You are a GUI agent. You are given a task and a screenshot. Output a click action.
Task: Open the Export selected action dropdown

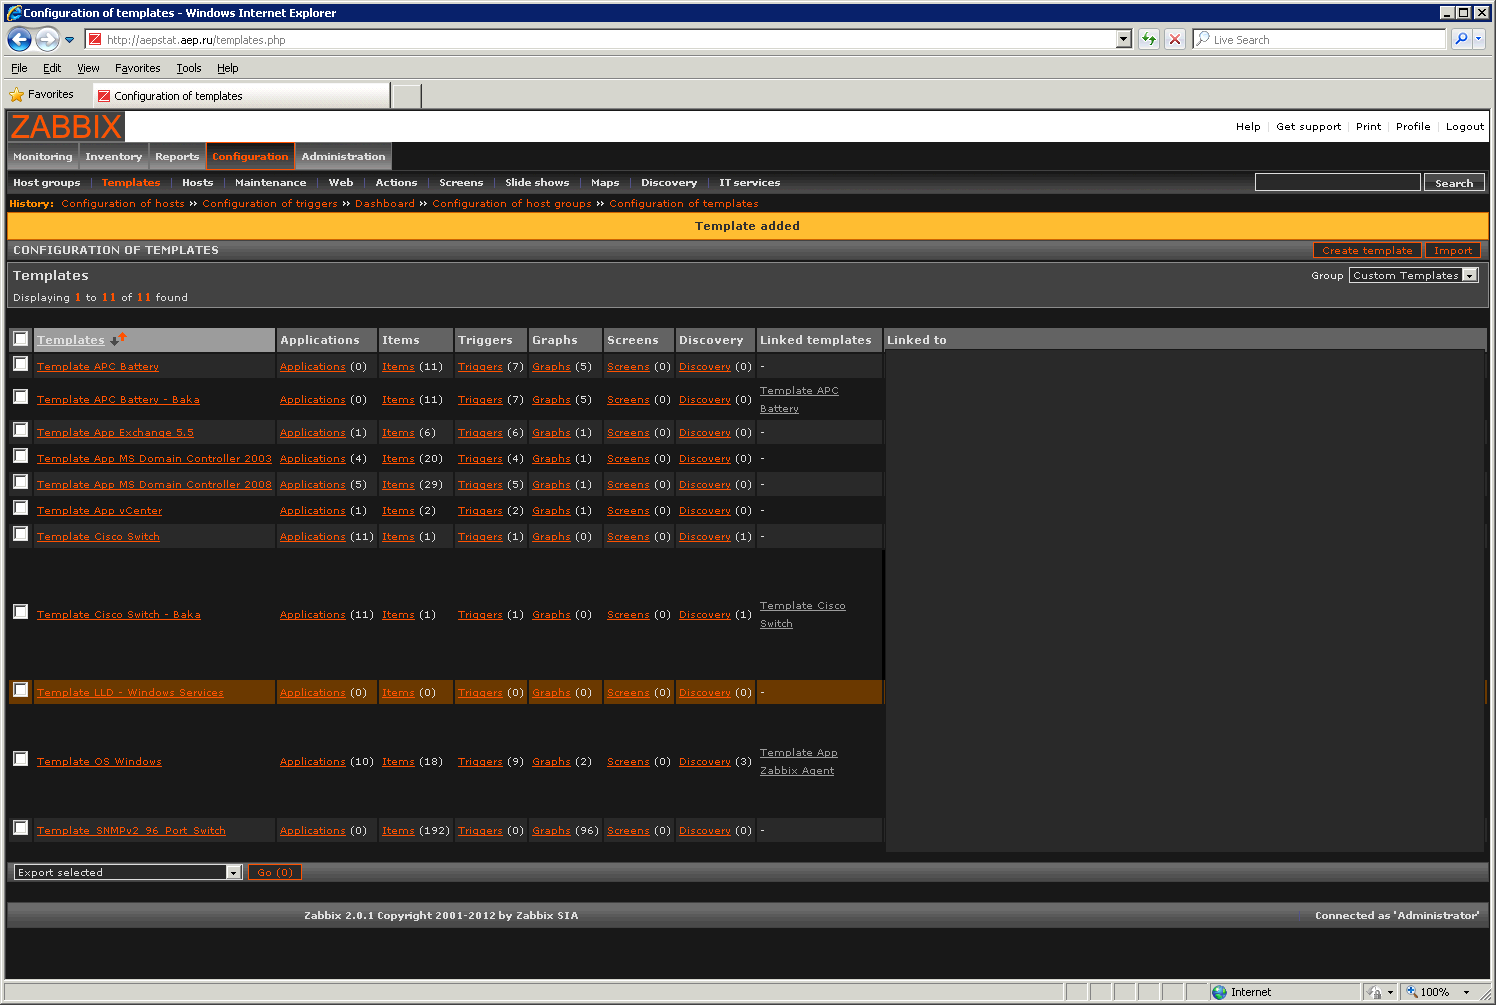[x=128, y=872]
